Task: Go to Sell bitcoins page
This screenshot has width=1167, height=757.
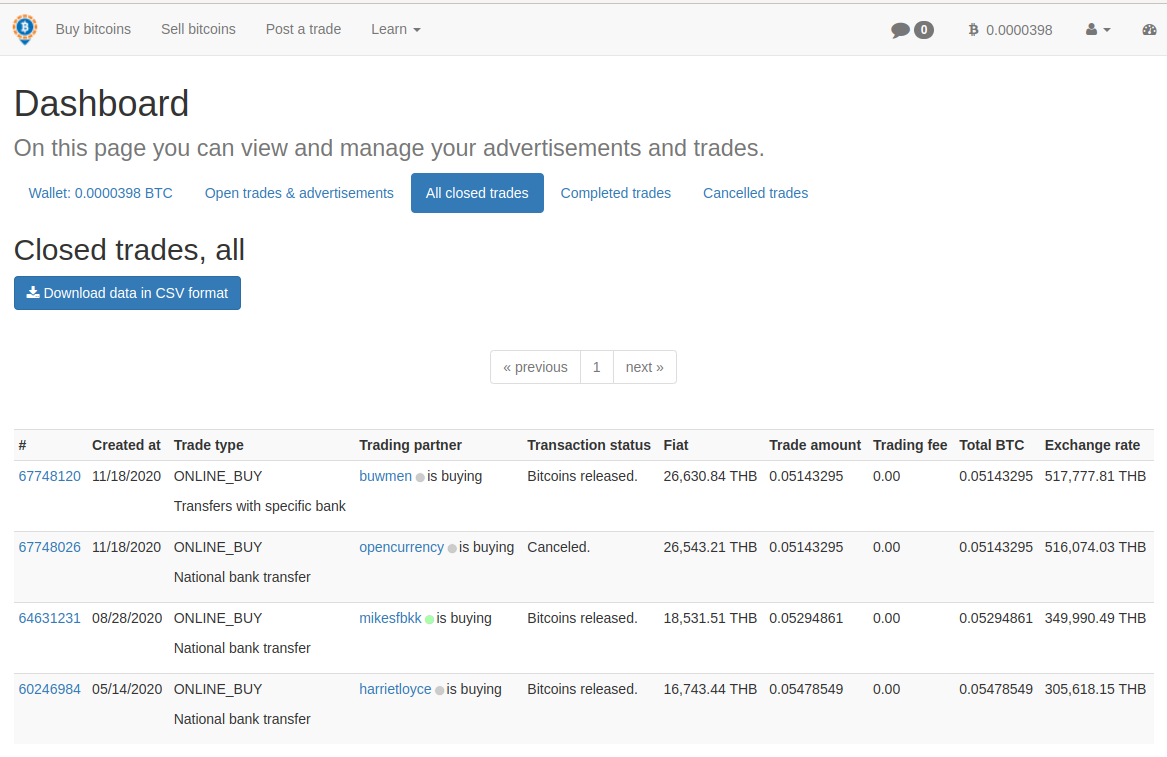Action: [198, 29]
